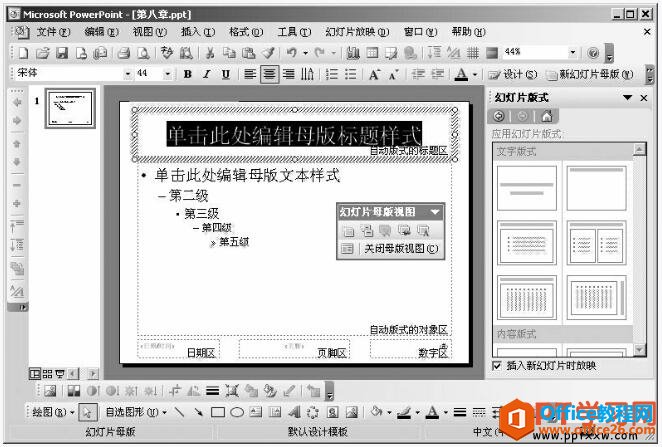Open the 文件 menu

point(53,32)
